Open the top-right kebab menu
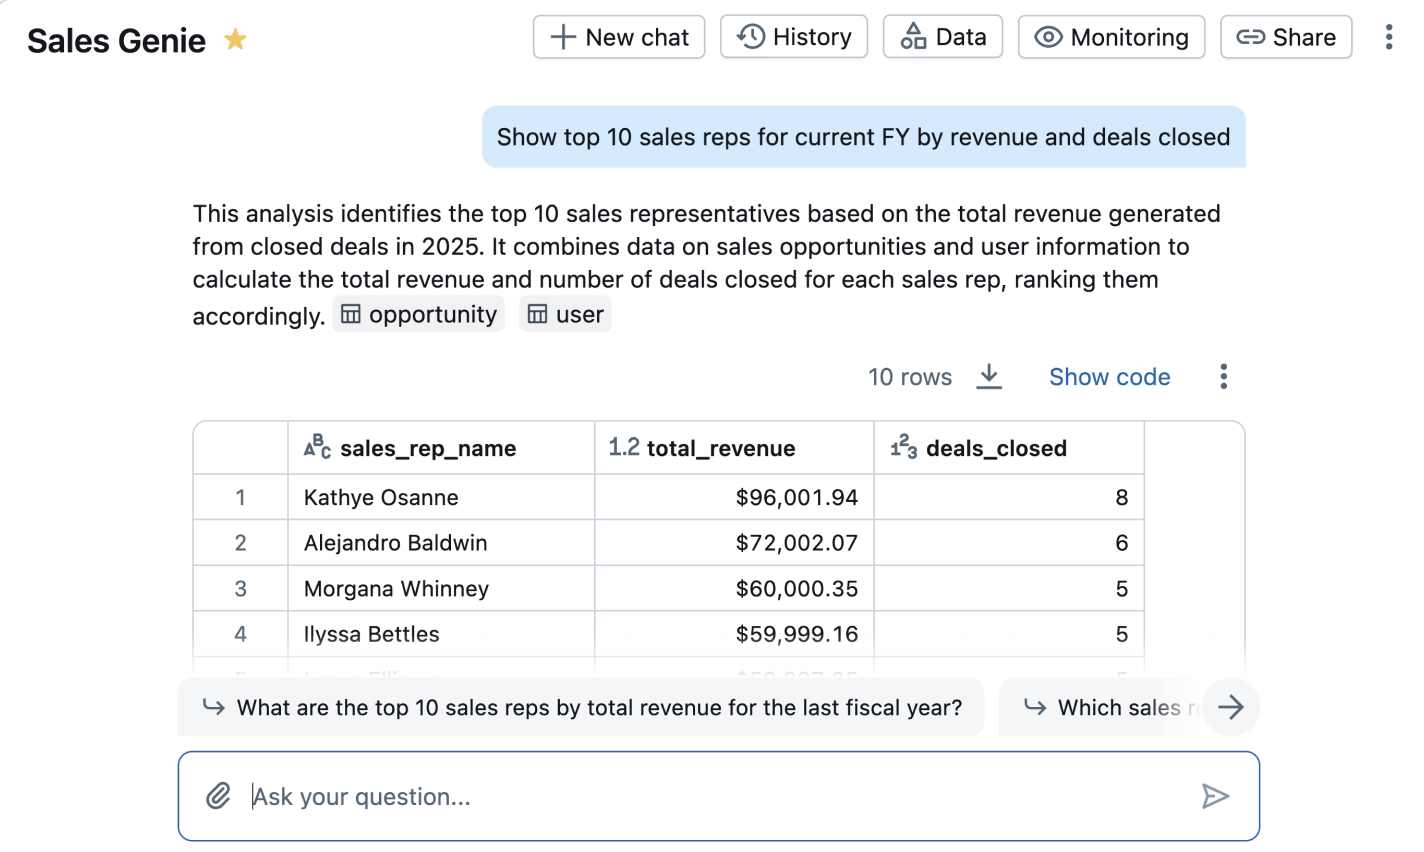Screen dimensions: 1424x852 pyautogui.click(x=1388, y=37)
